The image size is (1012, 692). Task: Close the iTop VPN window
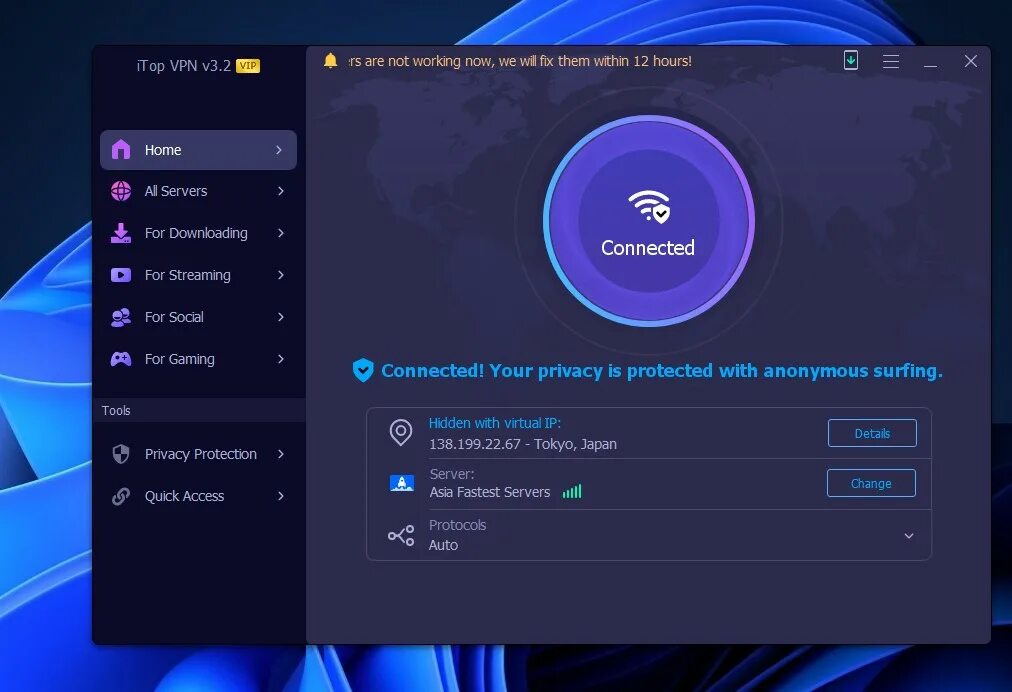tap(971, 61)
